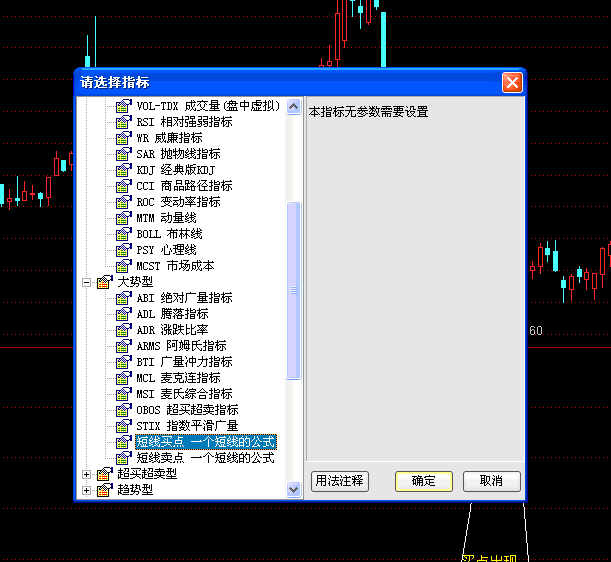Click the 大势型 category folder icon
This screenshot has width=611, height=562.
(104, 282)
